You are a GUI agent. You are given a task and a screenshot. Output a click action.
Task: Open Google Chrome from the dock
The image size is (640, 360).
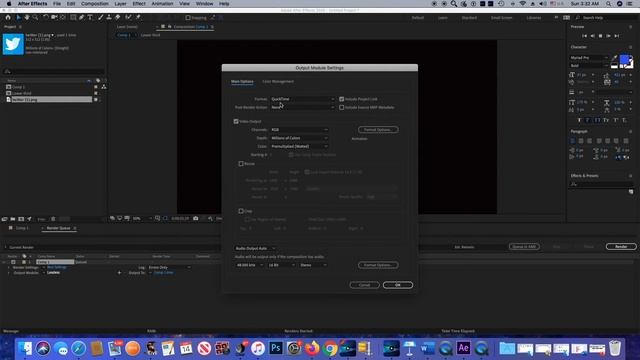(x=330, y=348)
